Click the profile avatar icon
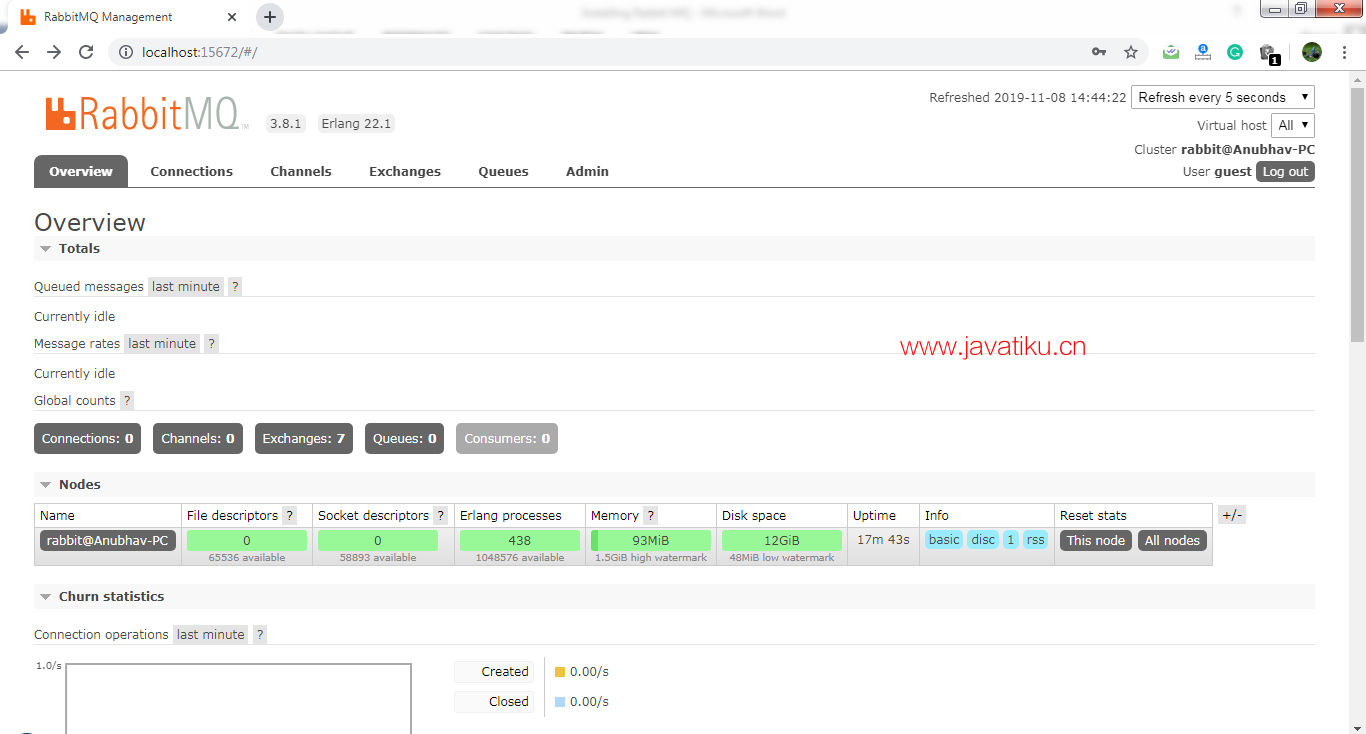Image resolution: width=1366 pixels, height=734 pixels. click(1312, 52)
